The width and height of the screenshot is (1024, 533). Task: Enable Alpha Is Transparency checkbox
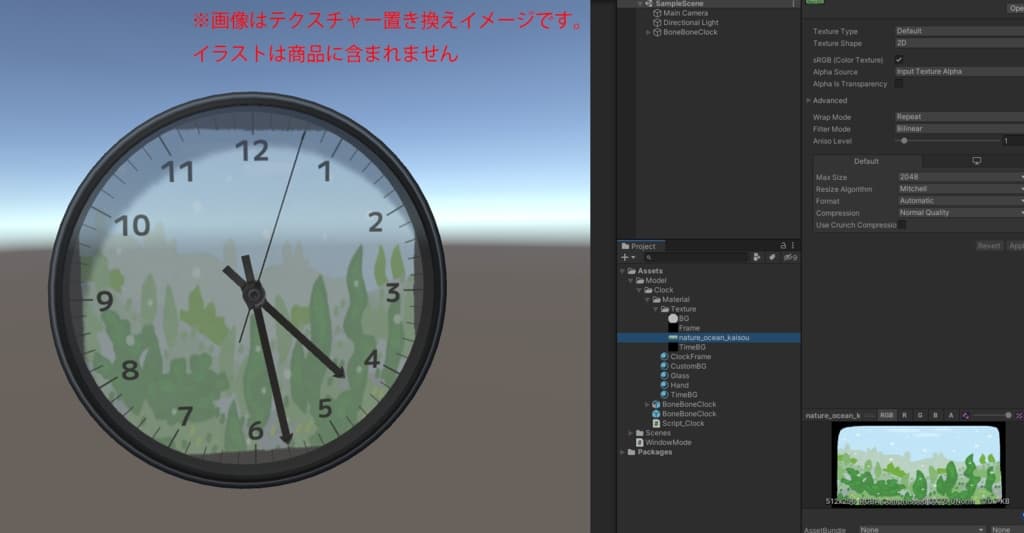899,84
